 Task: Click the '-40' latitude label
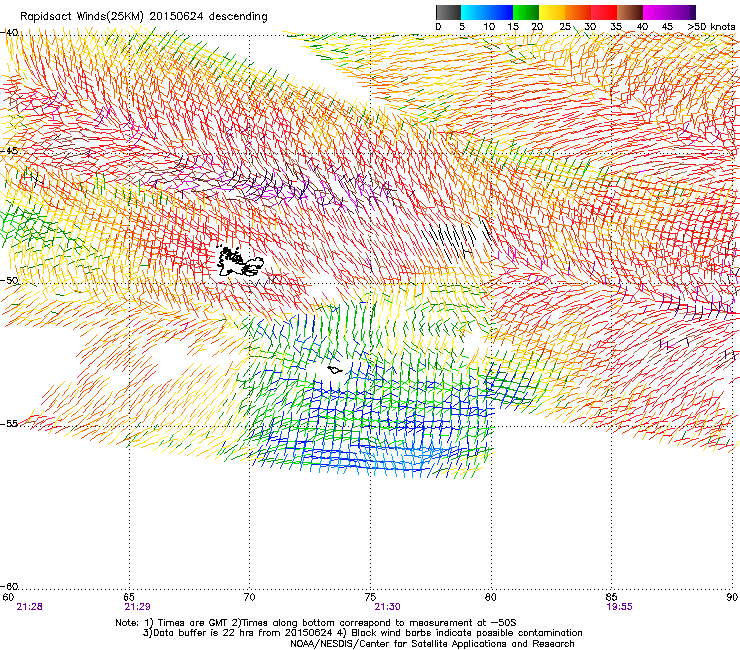tap(9, 33)
